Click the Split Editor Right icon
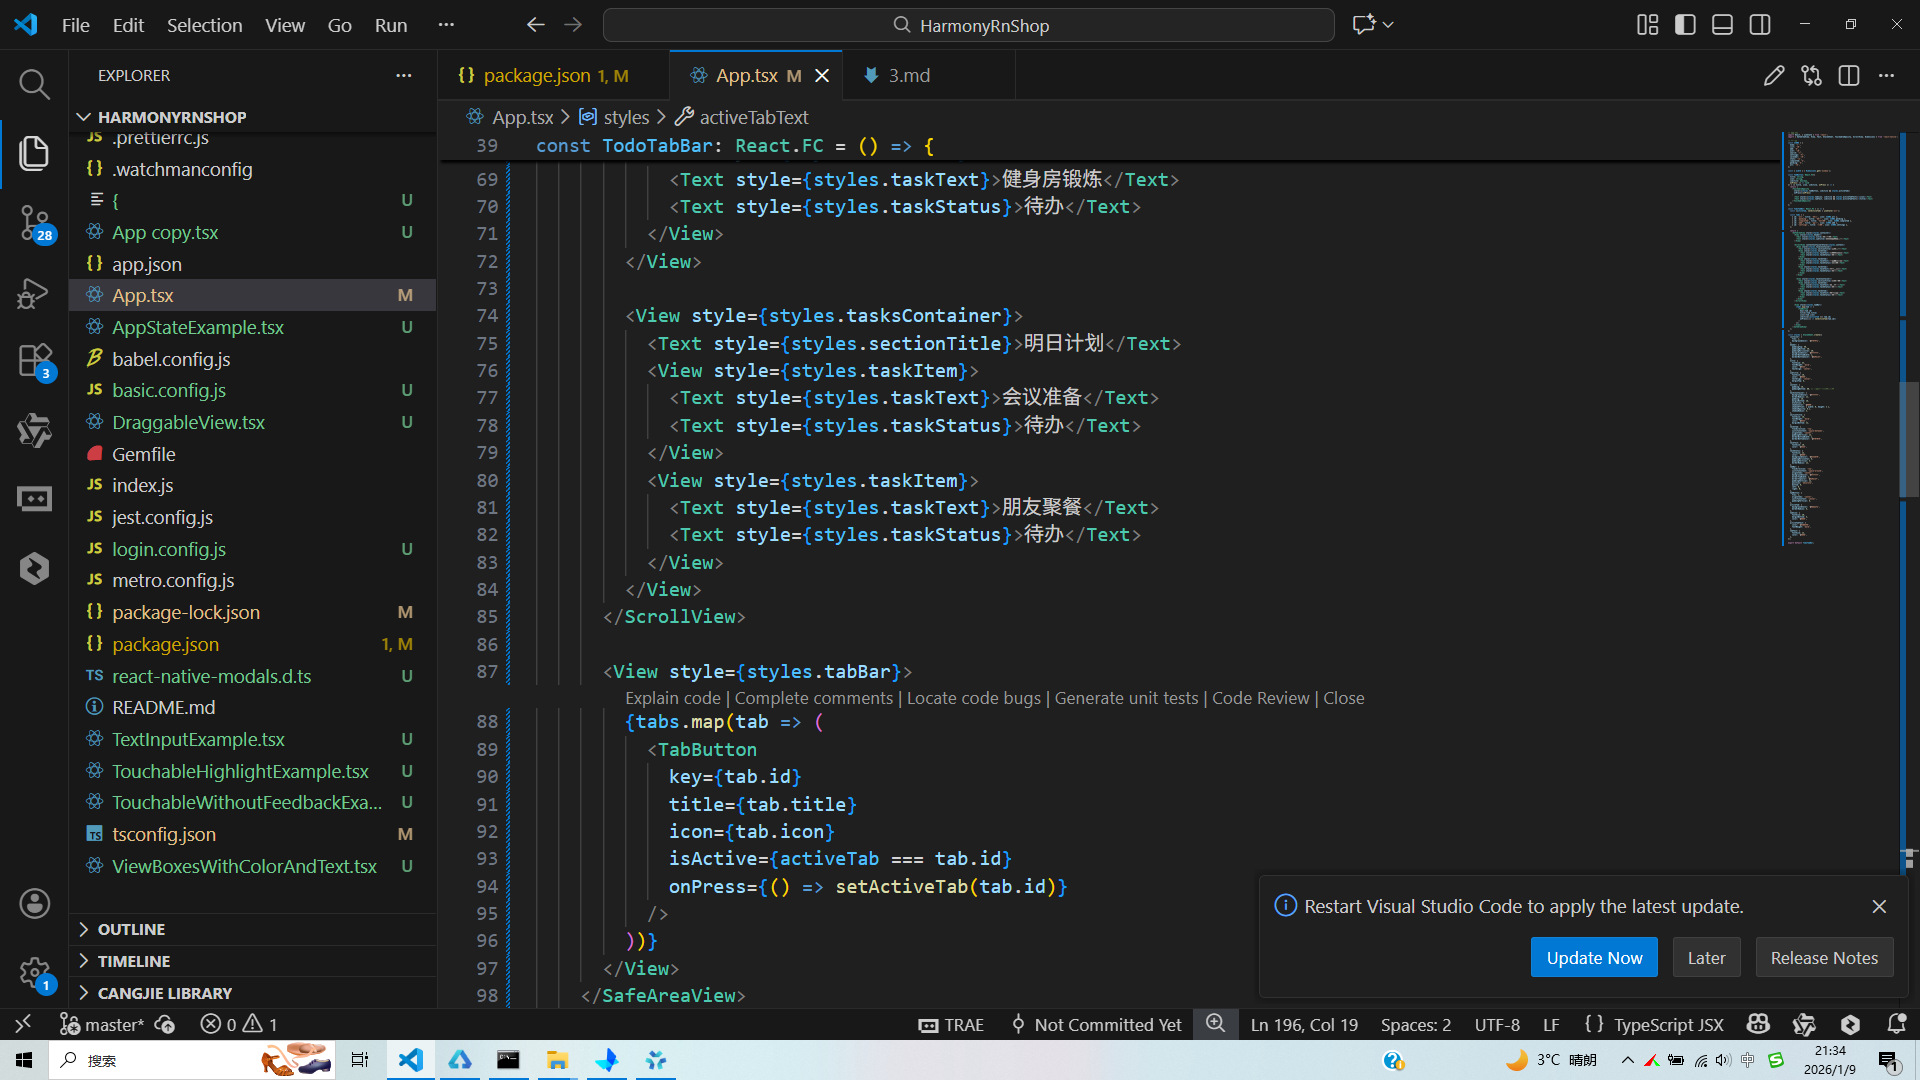Viewport: 1920px width, 1080px height. point(1849,76)
